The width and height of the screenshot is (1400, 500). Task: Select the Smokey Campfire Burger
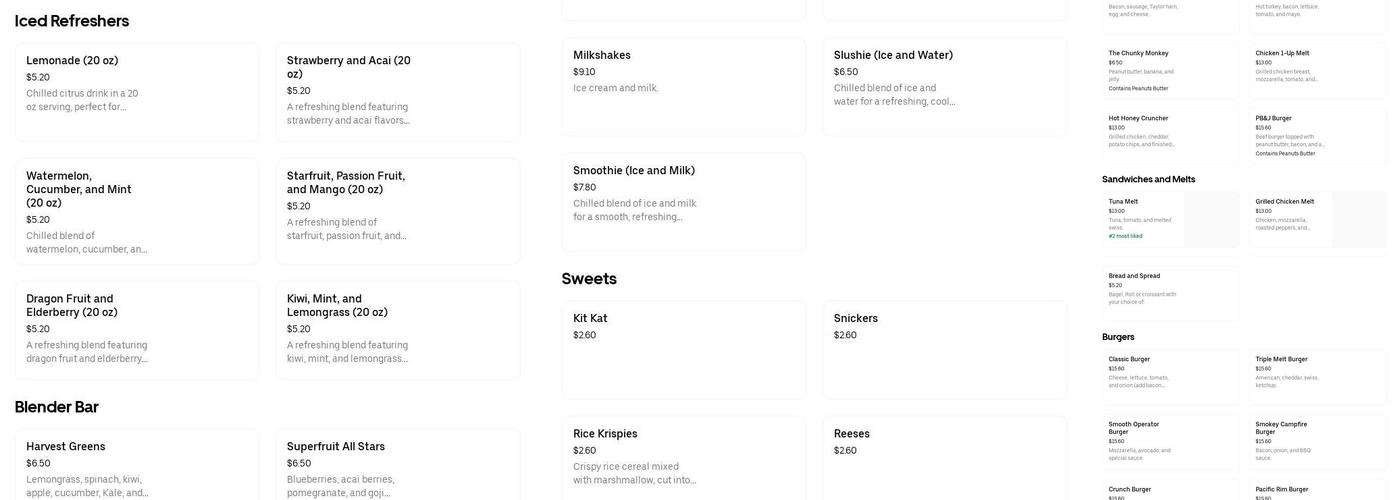(x=1318, y=441)
